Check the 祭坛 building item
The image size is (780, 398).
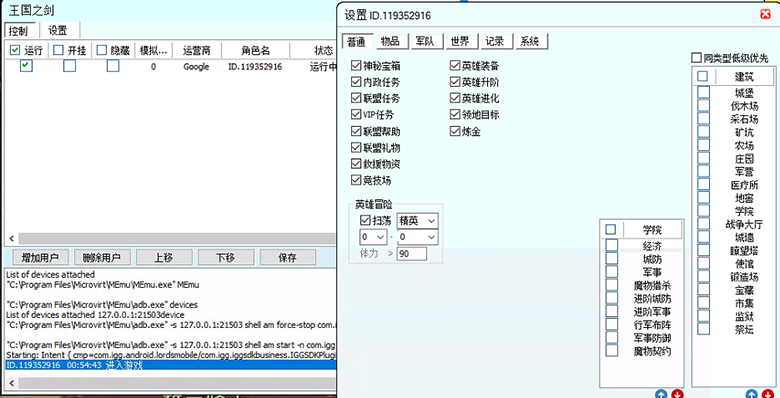tap(703, 329)
